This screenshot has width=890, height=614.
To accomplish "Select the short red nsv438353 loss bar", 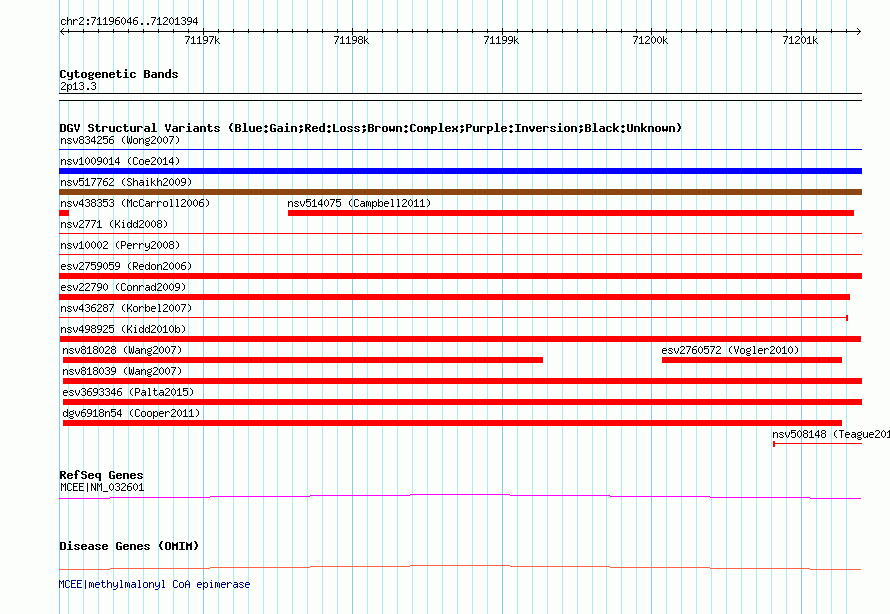I will 64,213.
